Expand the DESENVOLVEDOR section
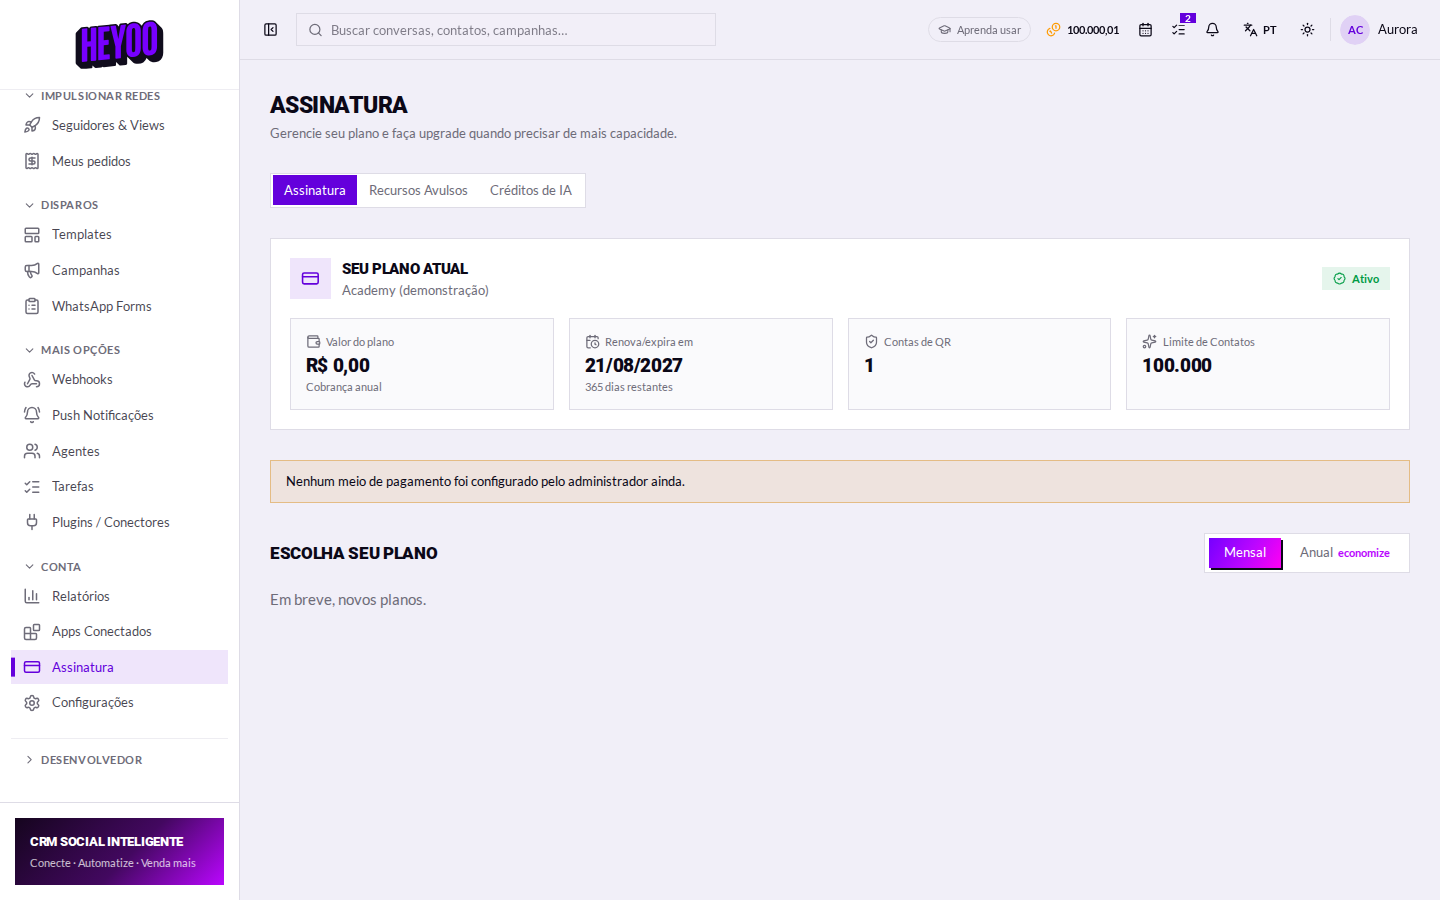1440x900 pixels. click(84, 760)
